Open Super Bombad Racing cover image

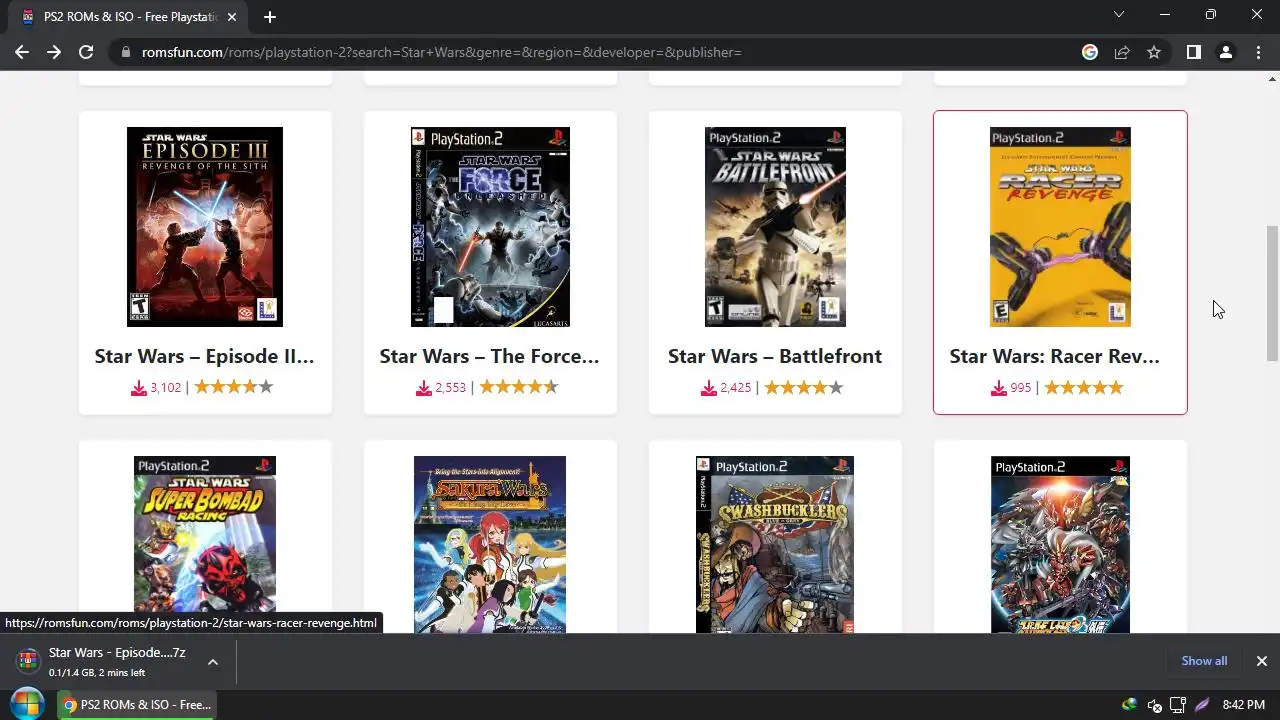(205, 544)
